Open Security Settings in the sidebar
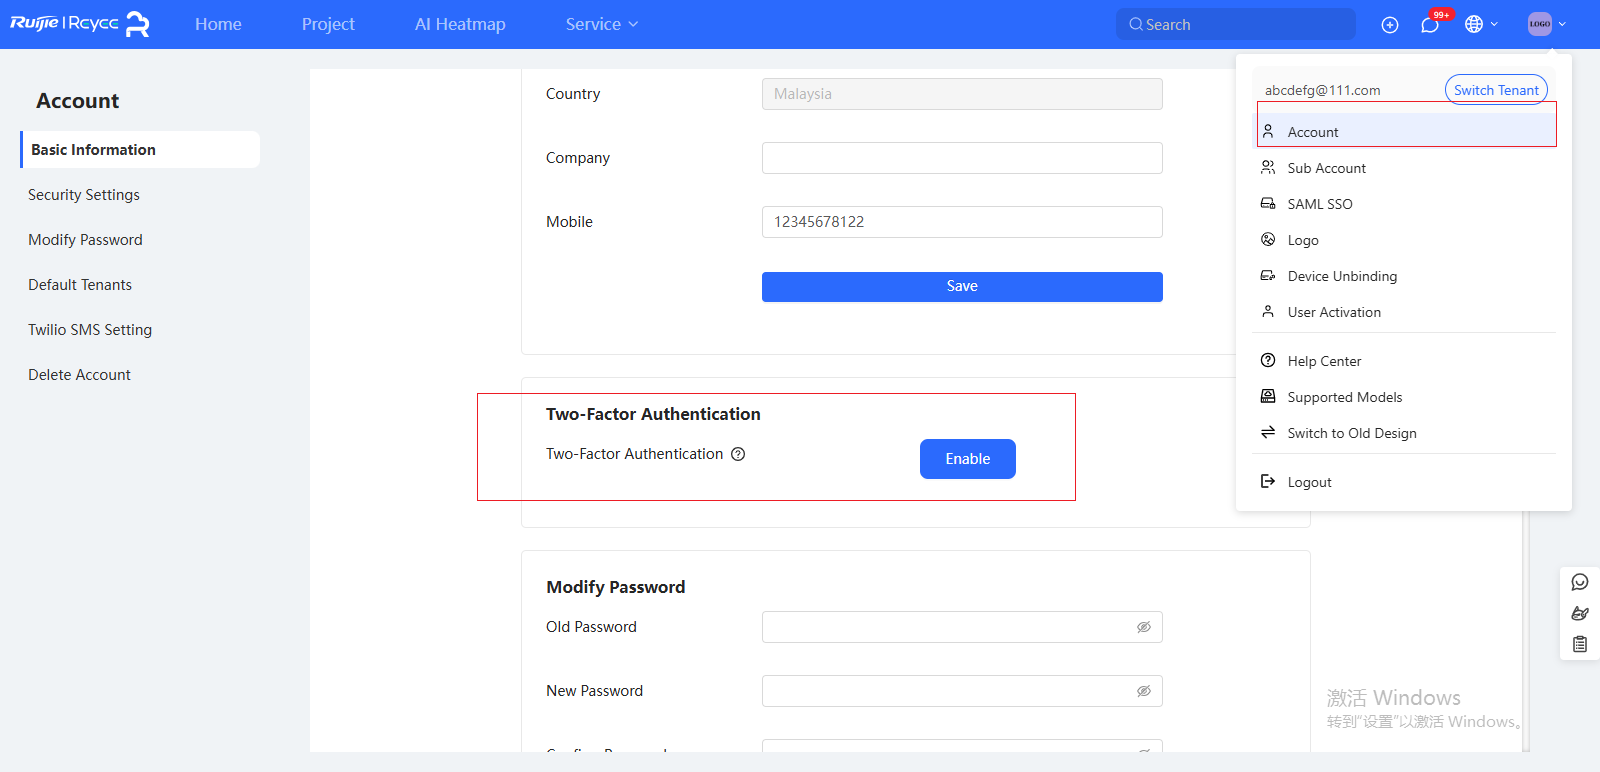The image size is (1600, 772). 84,195
